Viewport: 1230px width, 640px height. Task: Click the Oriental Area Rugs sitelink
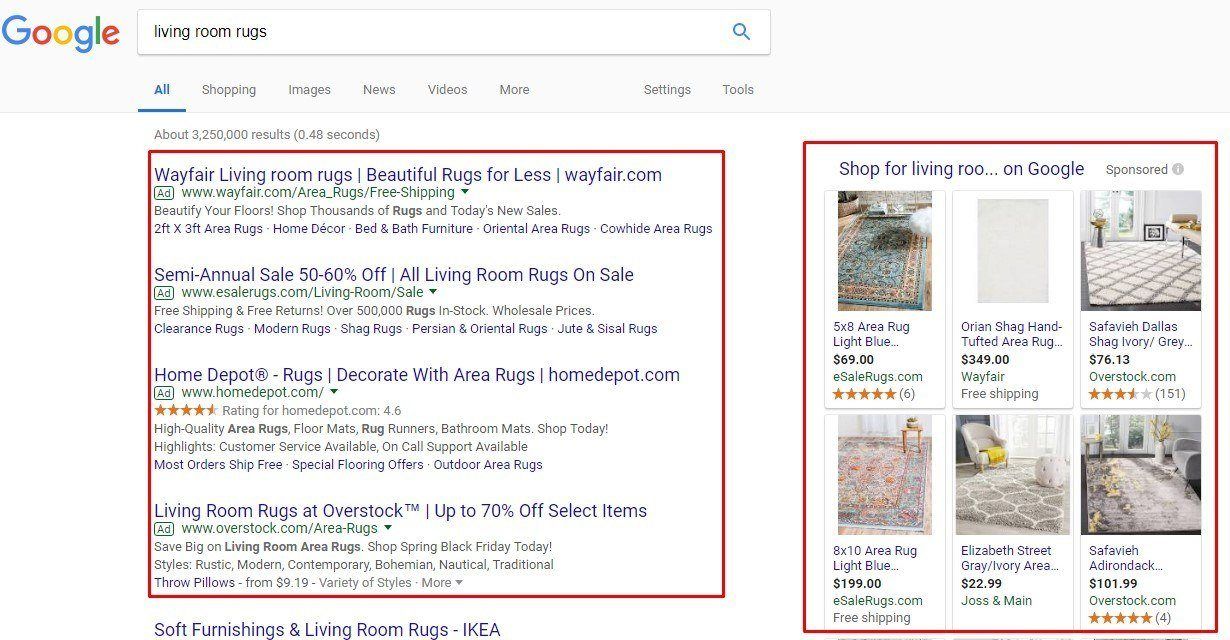536,228
